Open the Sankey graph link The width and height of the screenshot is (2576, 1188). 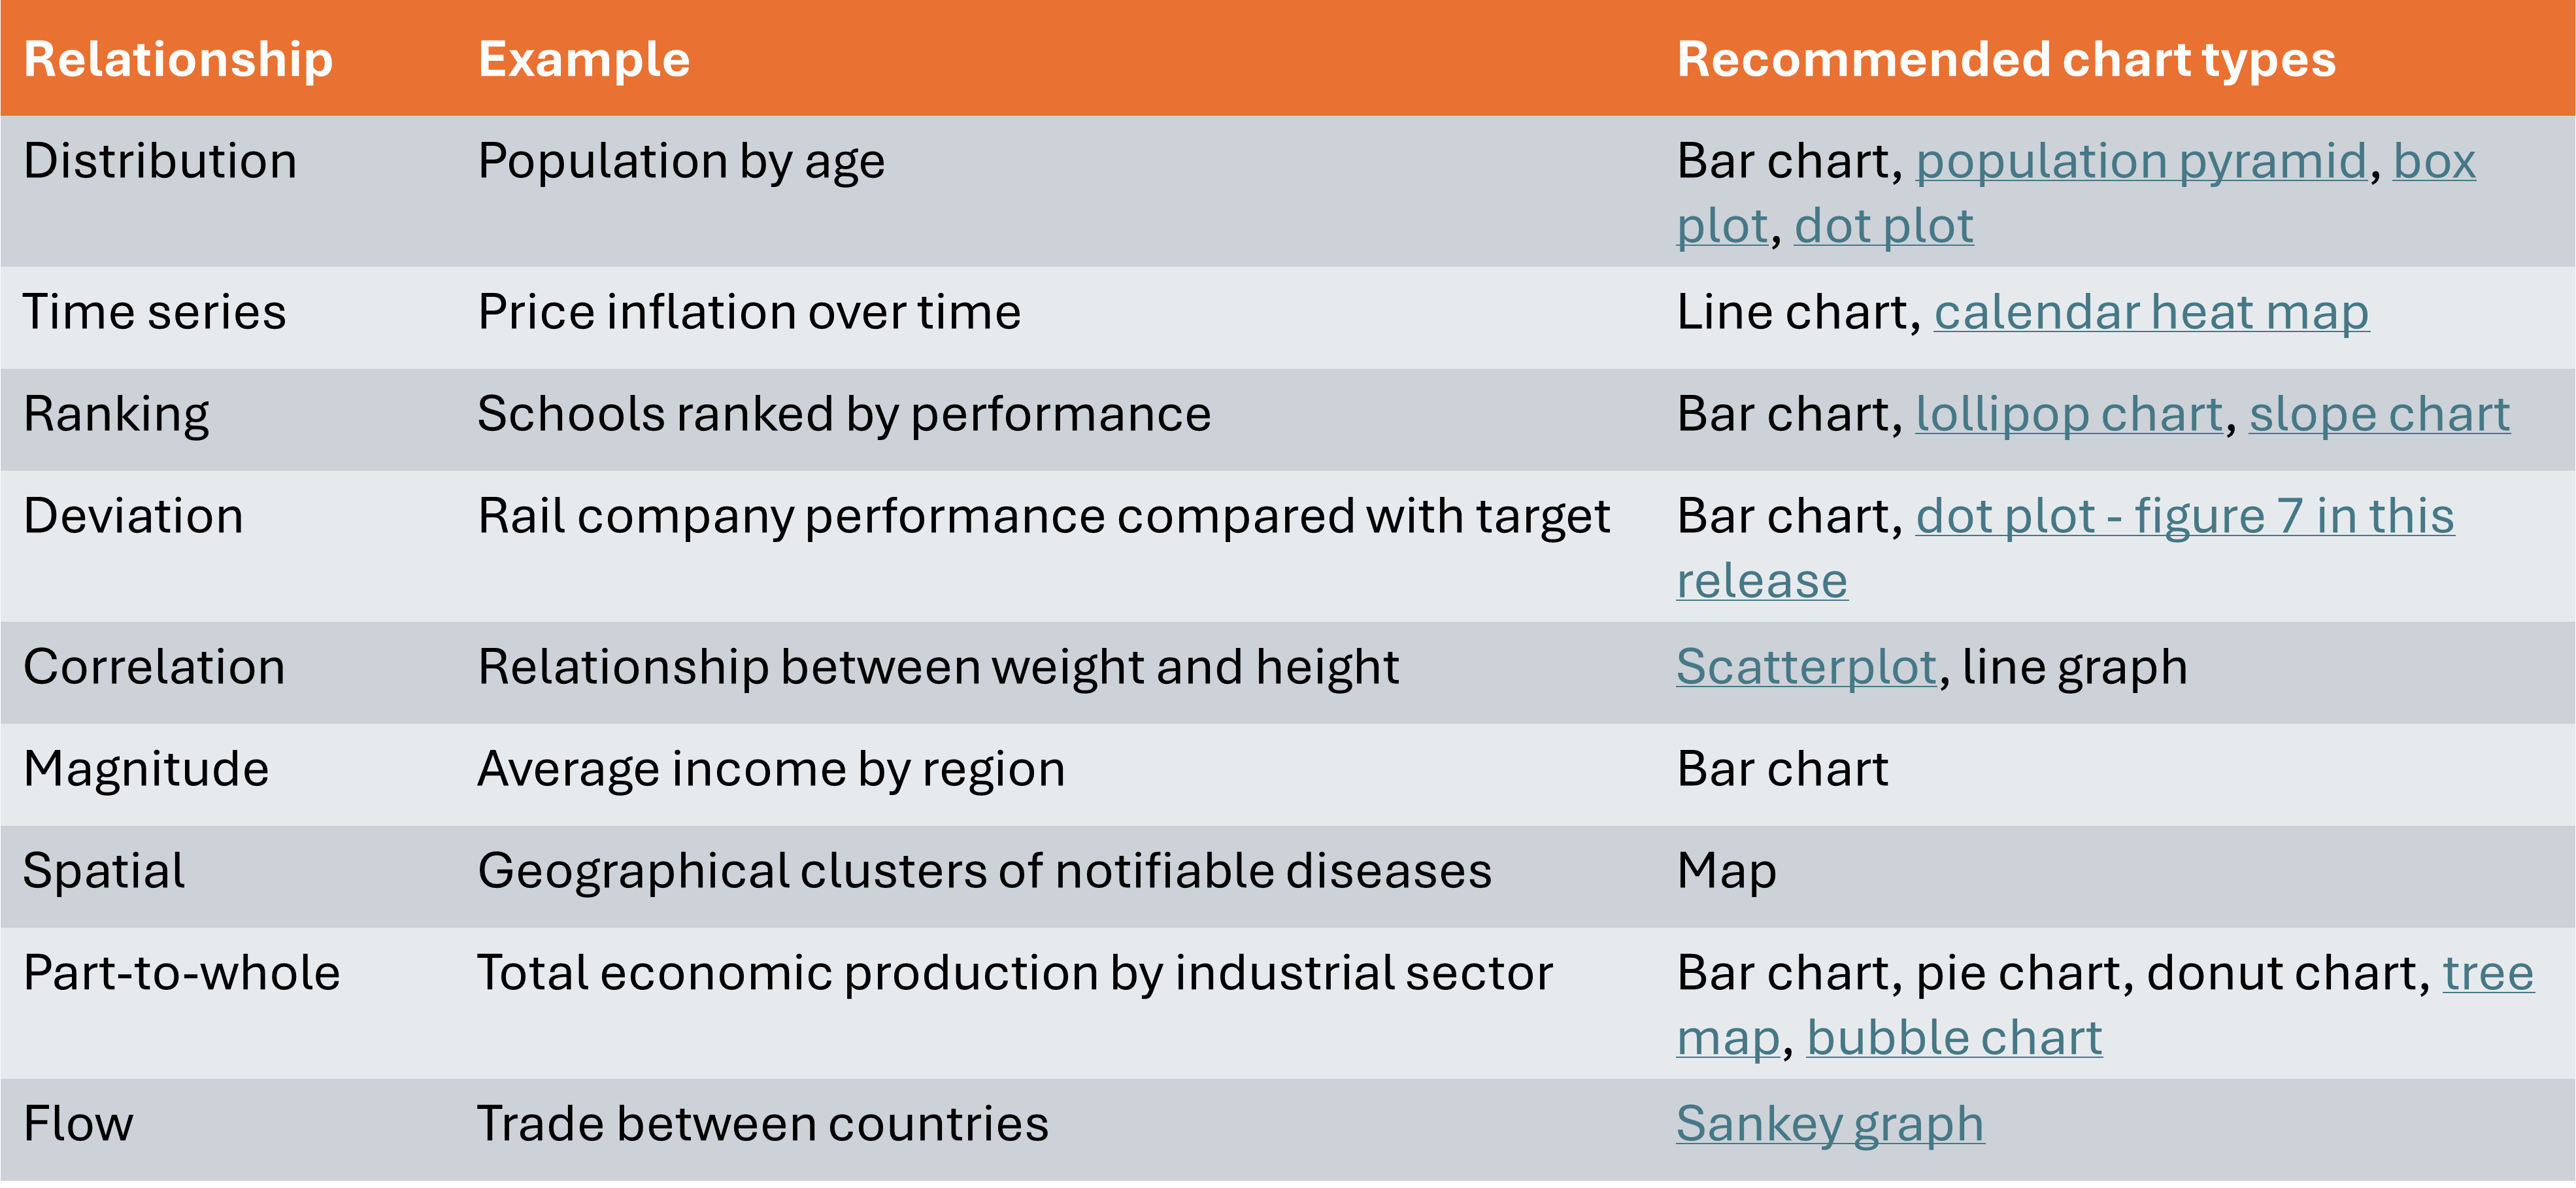coord(1829,1125)
